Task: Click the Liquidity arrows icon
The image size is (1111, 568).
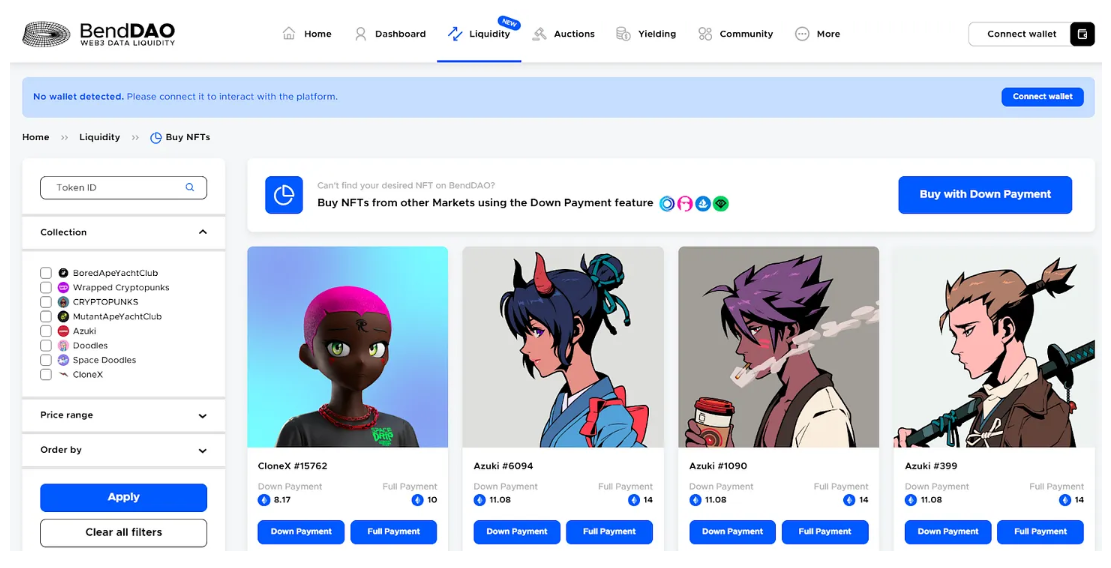Action: click(x=455, y=33)
